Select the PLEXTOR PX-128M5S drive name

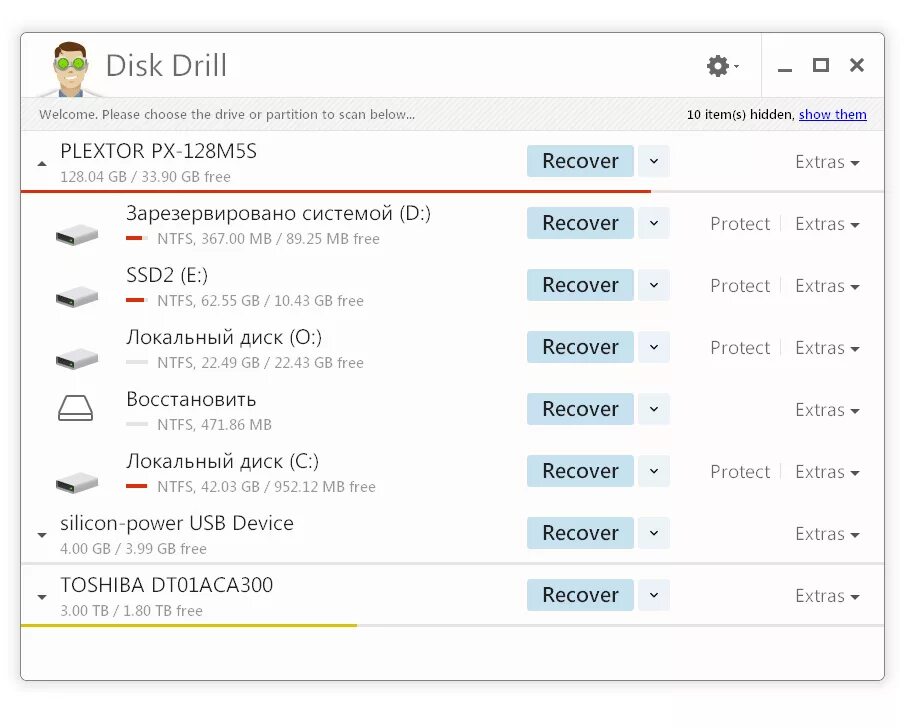158,151
